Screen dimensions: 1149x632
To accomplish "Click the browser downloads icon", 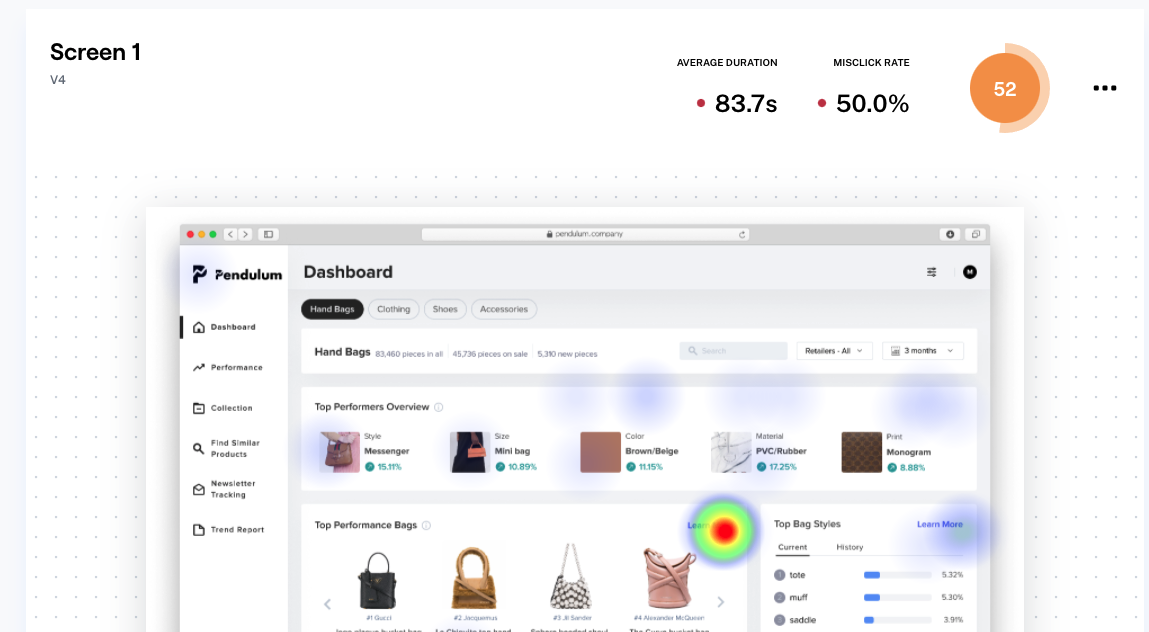I will (950, 235).
